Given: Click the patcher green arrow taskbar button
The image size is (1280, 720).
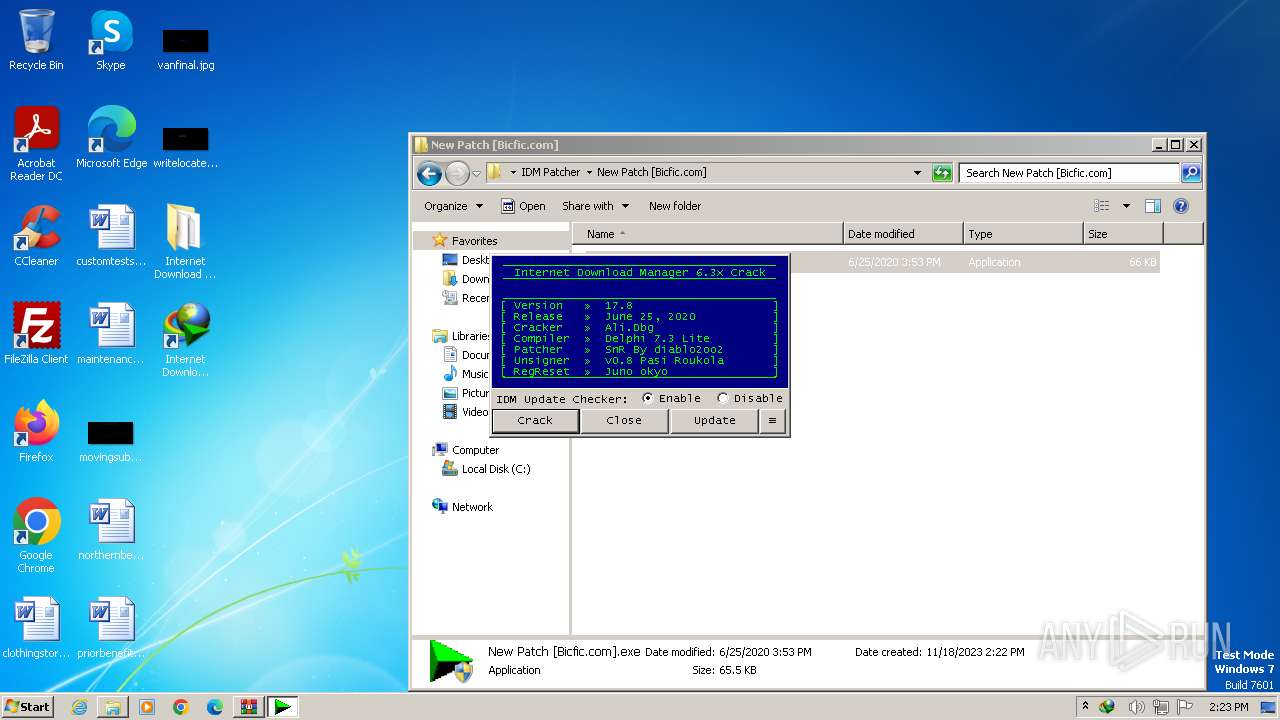Looking at the screenshot, I should click(x=283, y=707).
